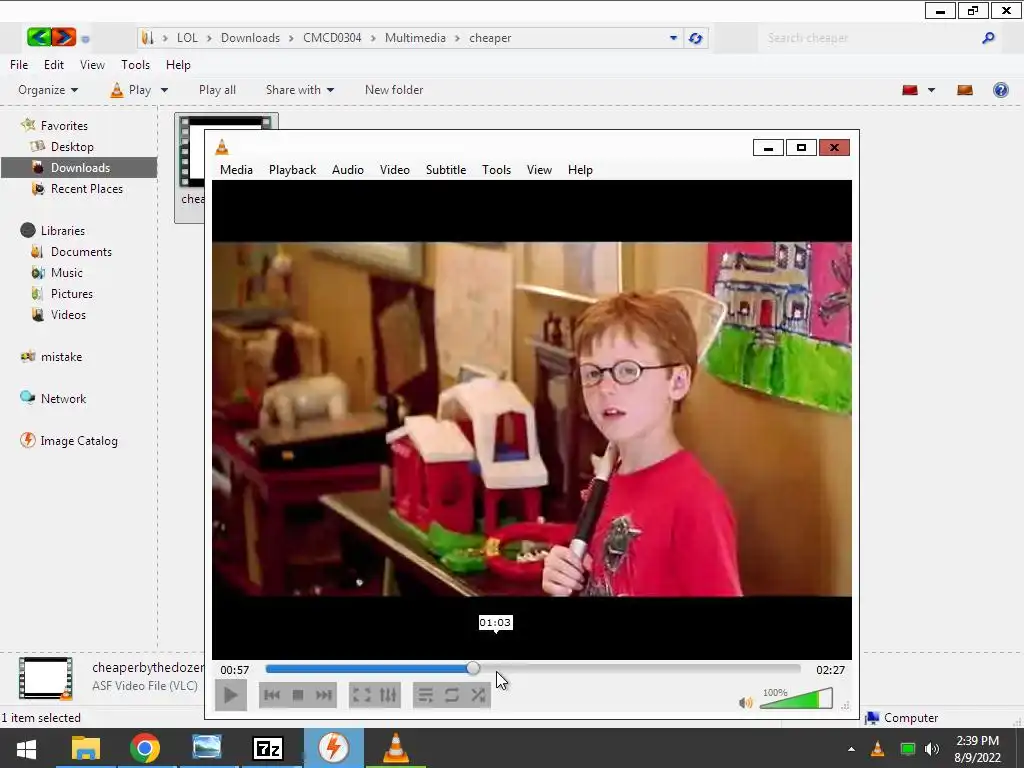Screen dimensions: 1024x768
Task: Open recent locations dropdown beside nav arrows
Action: (85, 39)
